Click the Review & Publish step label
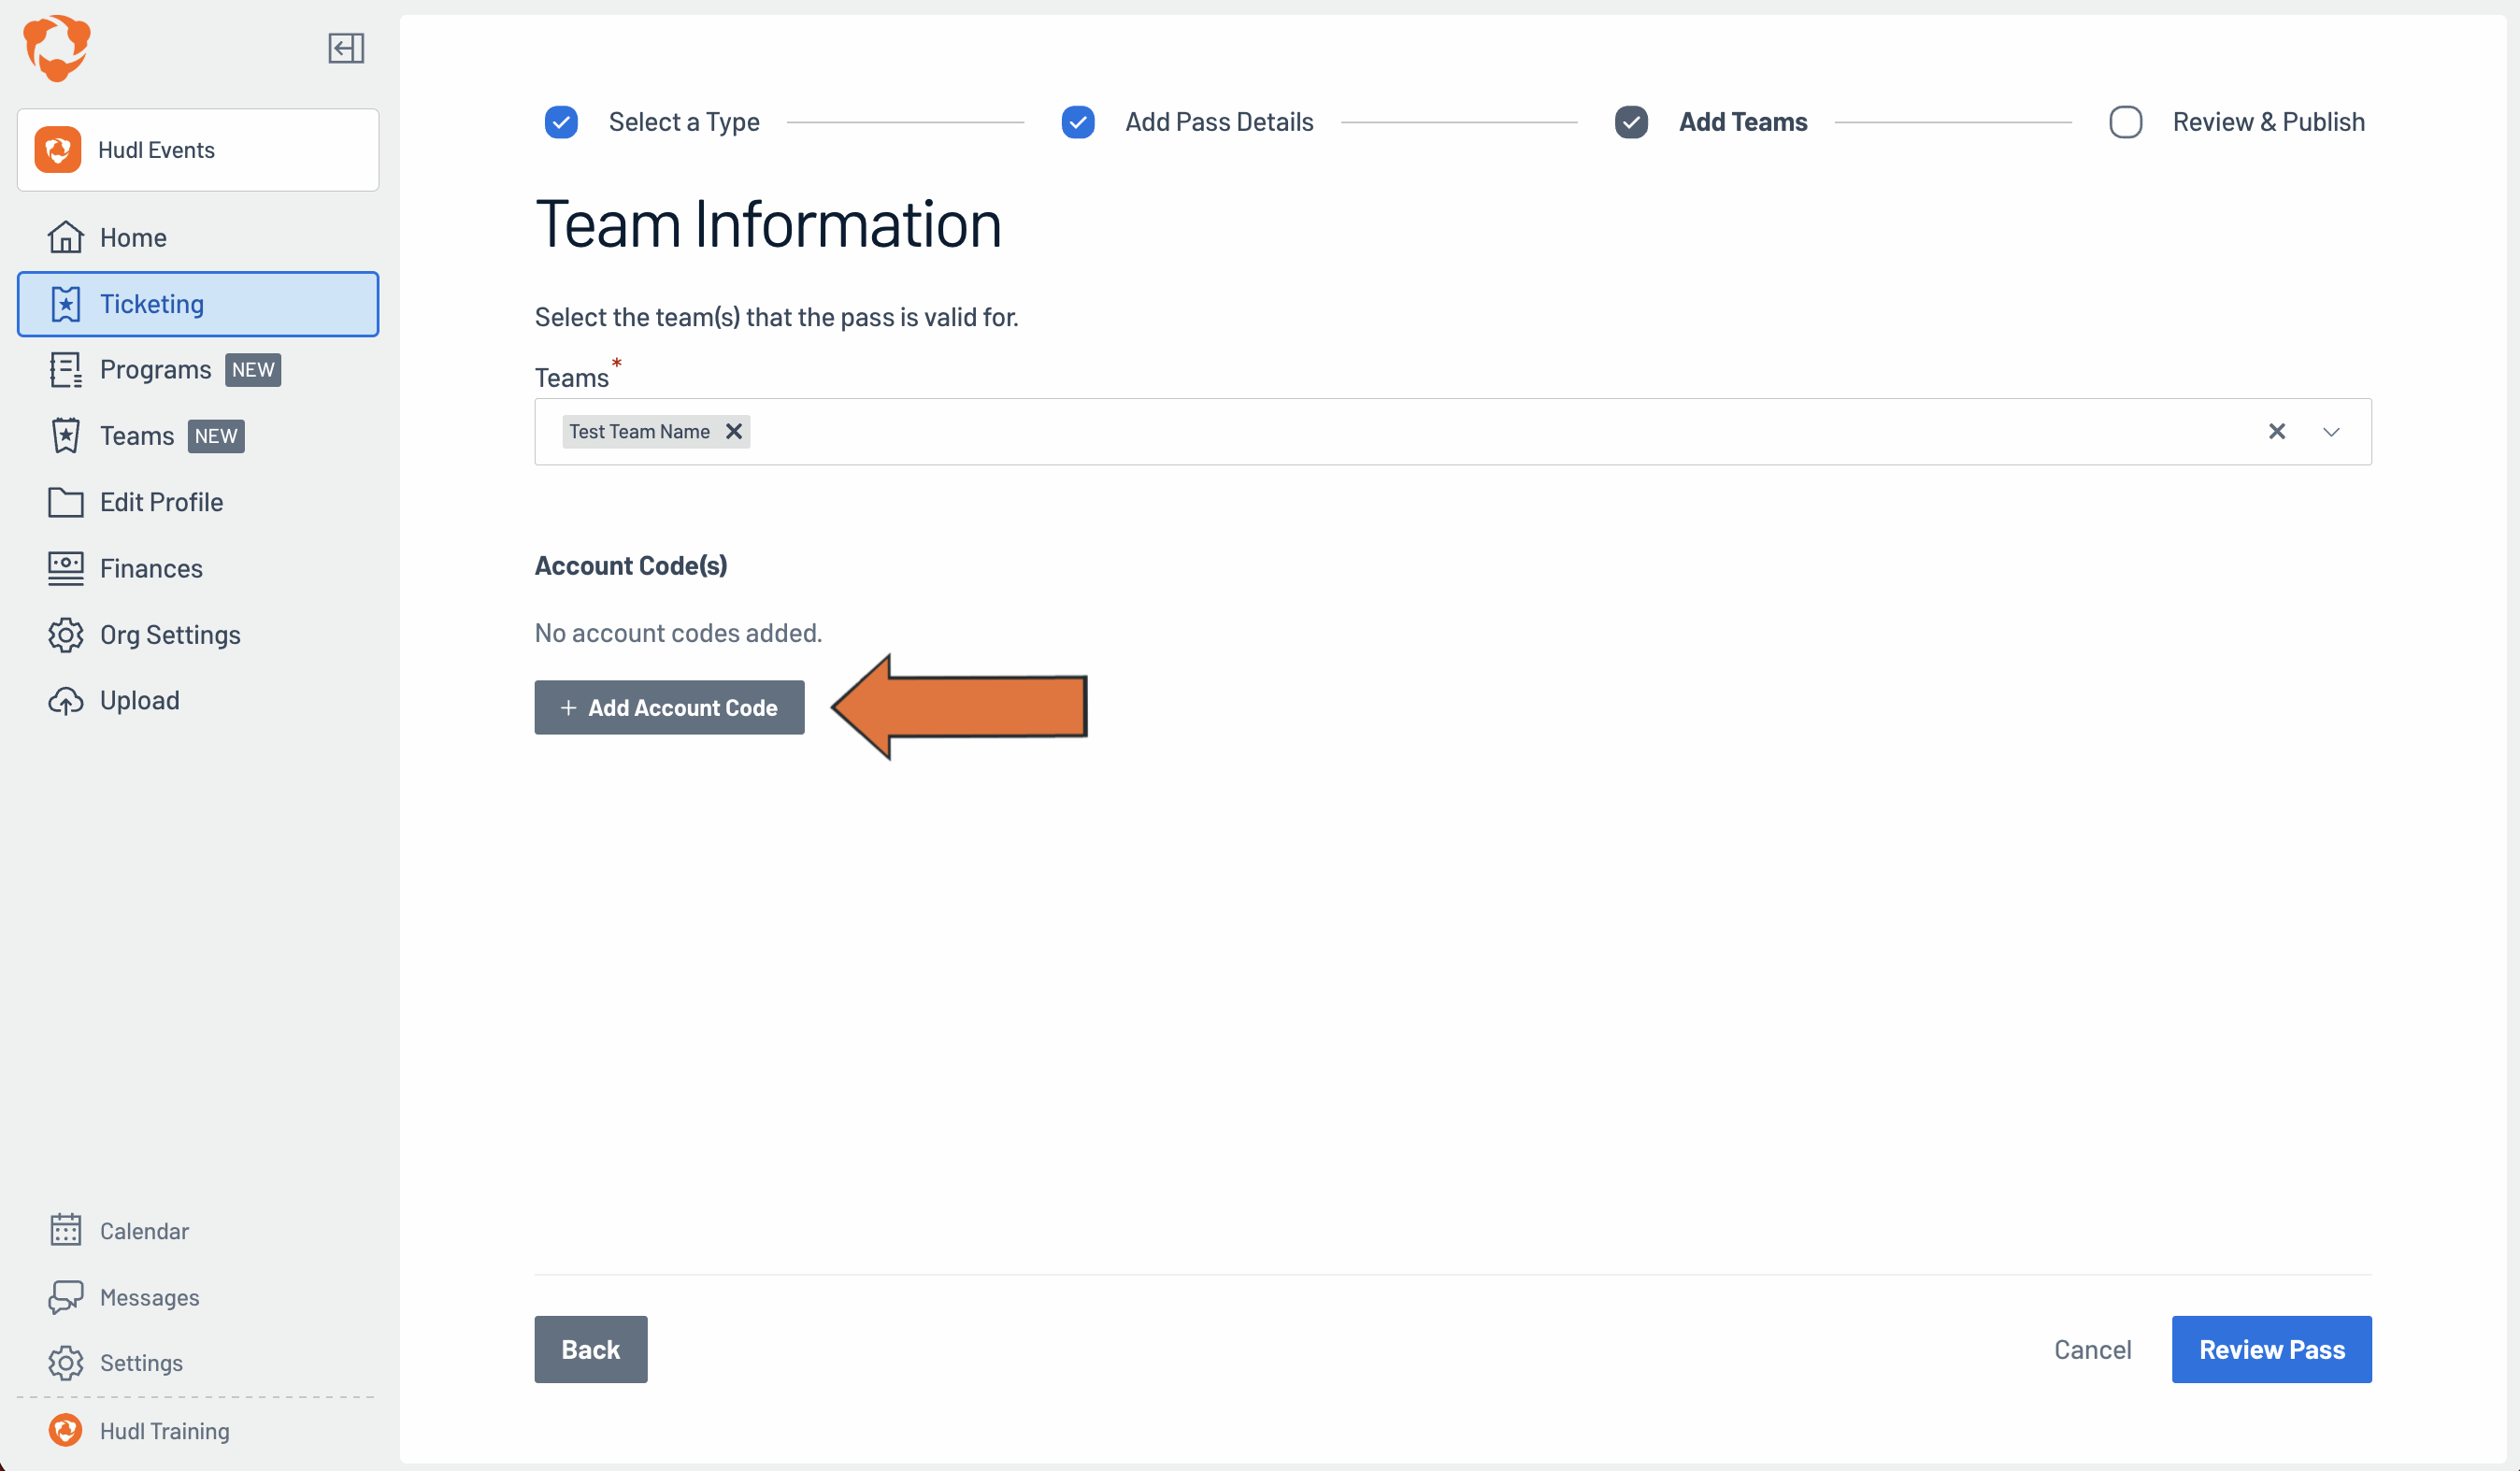This screenshot has width=2520, height=1471. coord(2268,122)
